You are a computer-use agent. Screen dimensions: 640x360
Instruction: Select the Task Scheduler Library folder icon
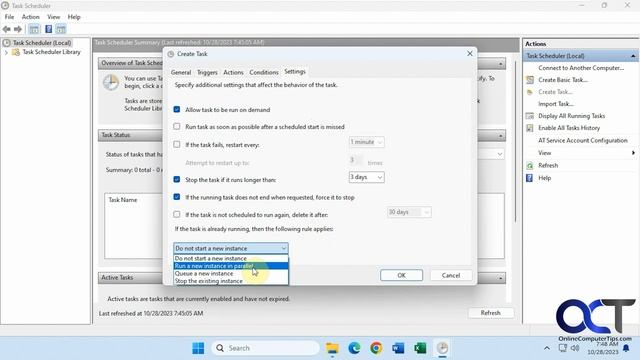tap(16, 52)
